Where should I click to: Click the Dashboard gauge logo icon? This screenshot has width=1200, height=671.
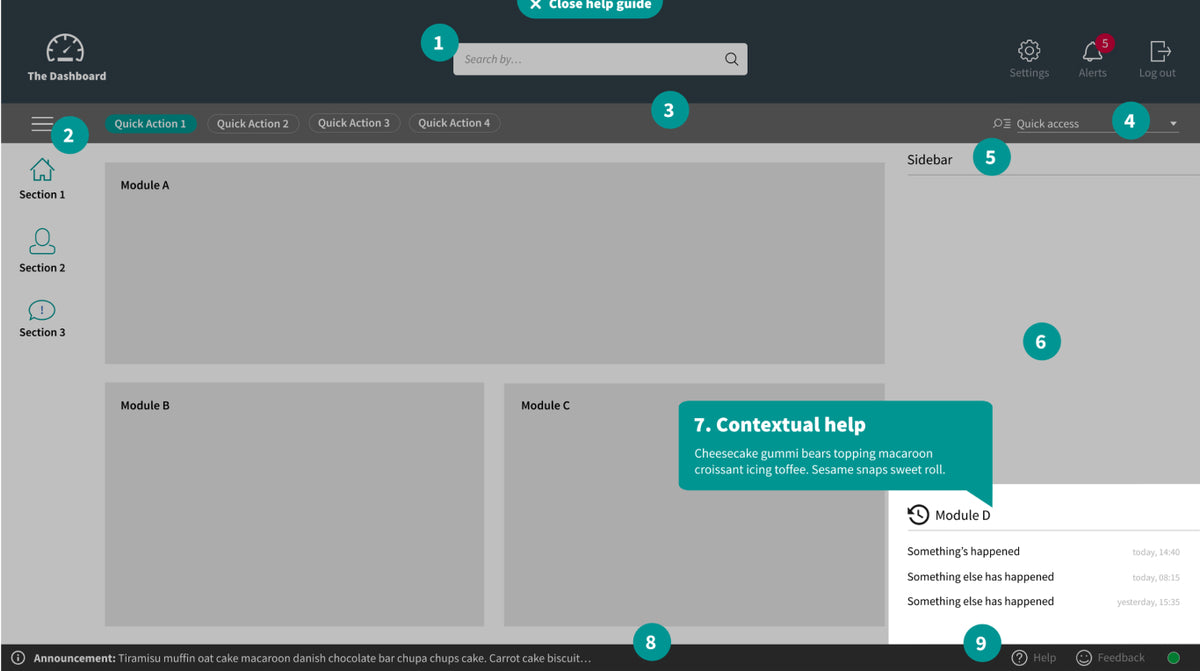tap(65, 46)
